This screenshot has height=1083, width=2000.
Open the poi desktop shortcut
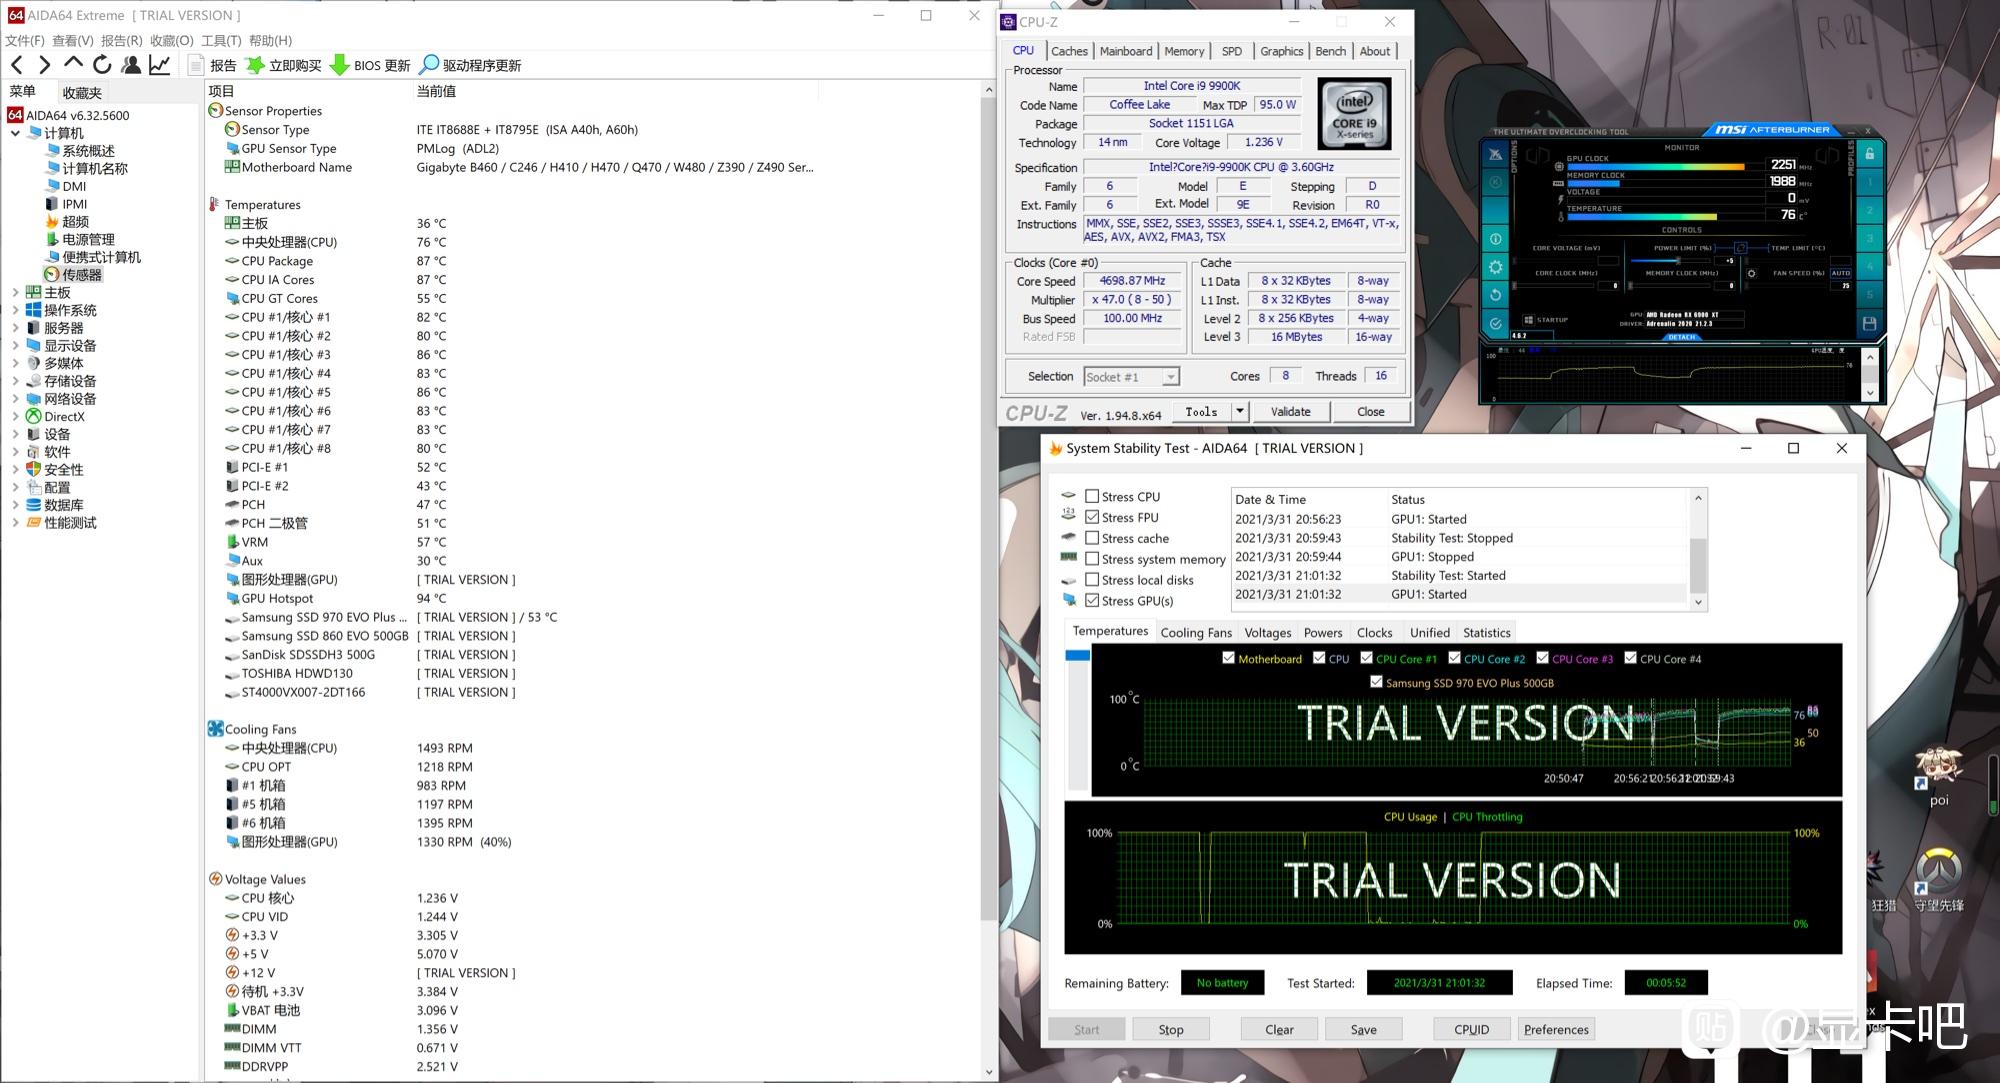(x=1938, y=776)
